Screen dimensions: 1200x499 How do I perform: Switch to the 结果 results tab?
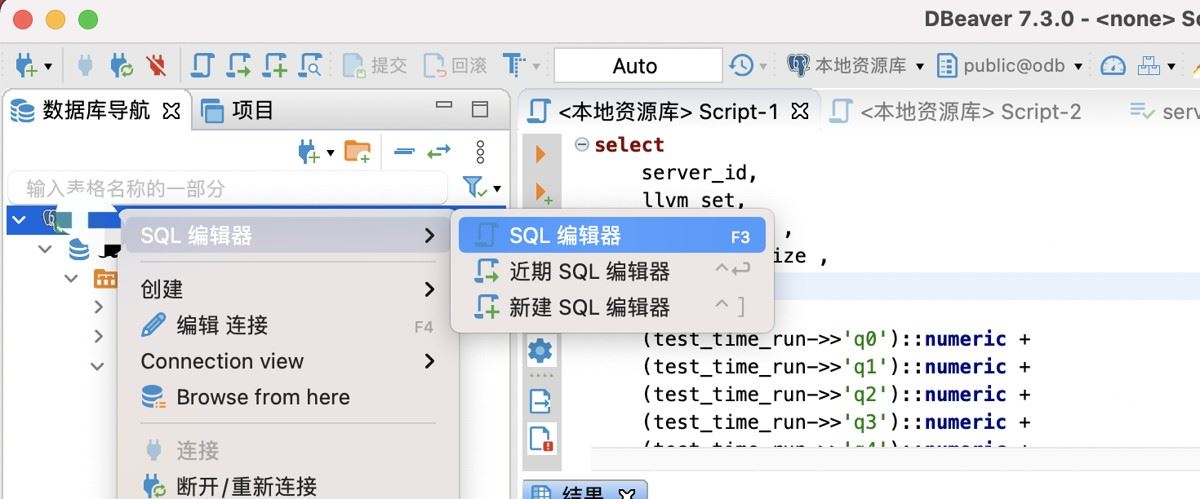[585, 492]
